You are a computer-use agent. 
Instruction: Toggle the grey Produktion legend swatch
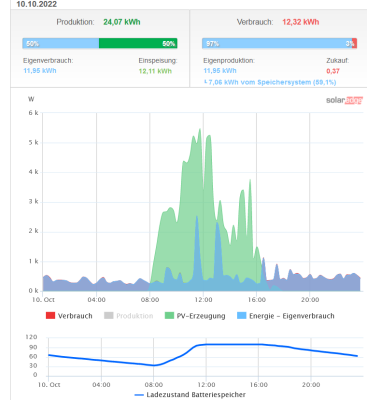109,315
